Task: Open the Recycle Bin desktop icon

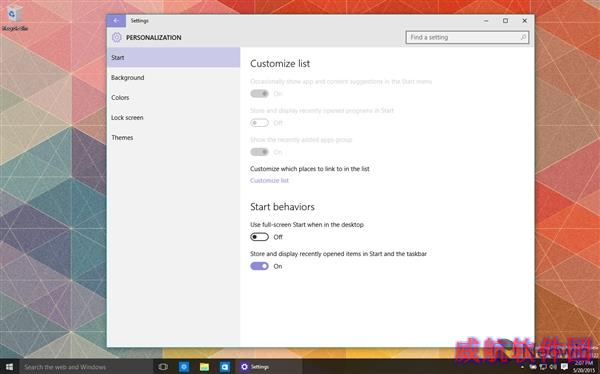Action: (15, 18)
